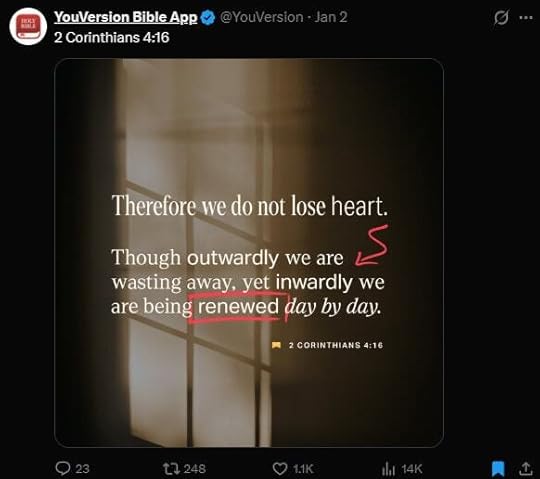Click the Therefore we do not lose heart line
The height and width of the screenshot is (479, 540).
click(x=250, y=206)
